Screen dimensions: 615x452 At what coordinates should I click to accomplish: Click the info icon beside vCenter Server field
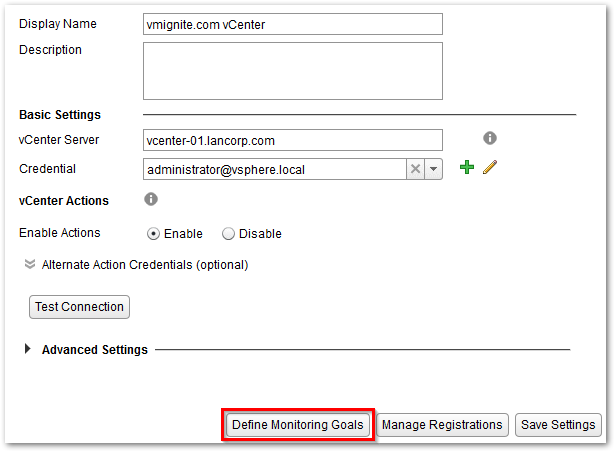click(490, 139)
